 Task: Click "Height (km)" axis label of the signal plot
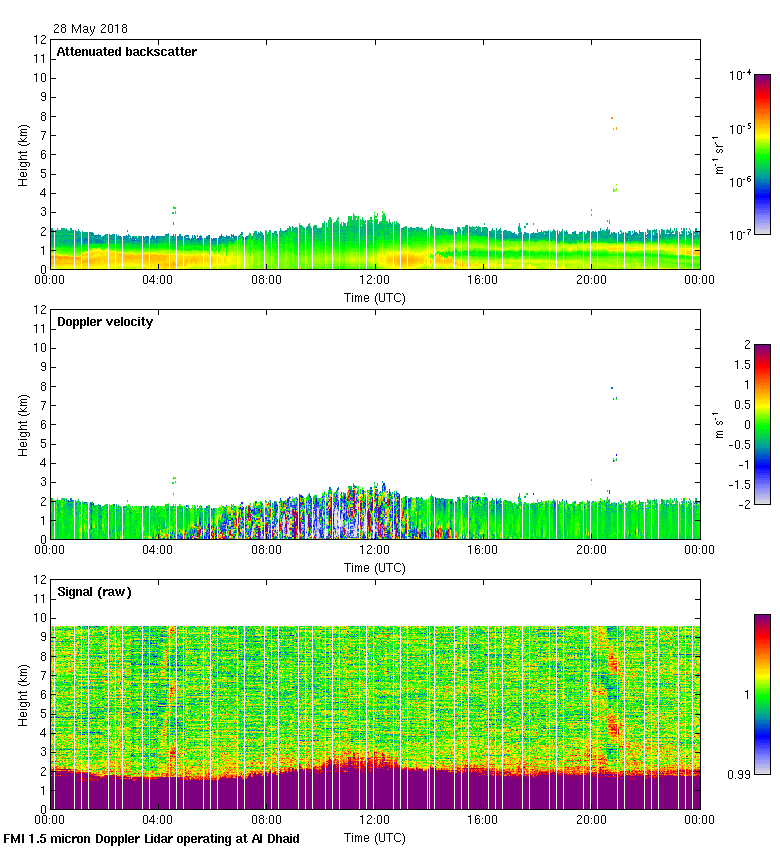click(23, 695)
